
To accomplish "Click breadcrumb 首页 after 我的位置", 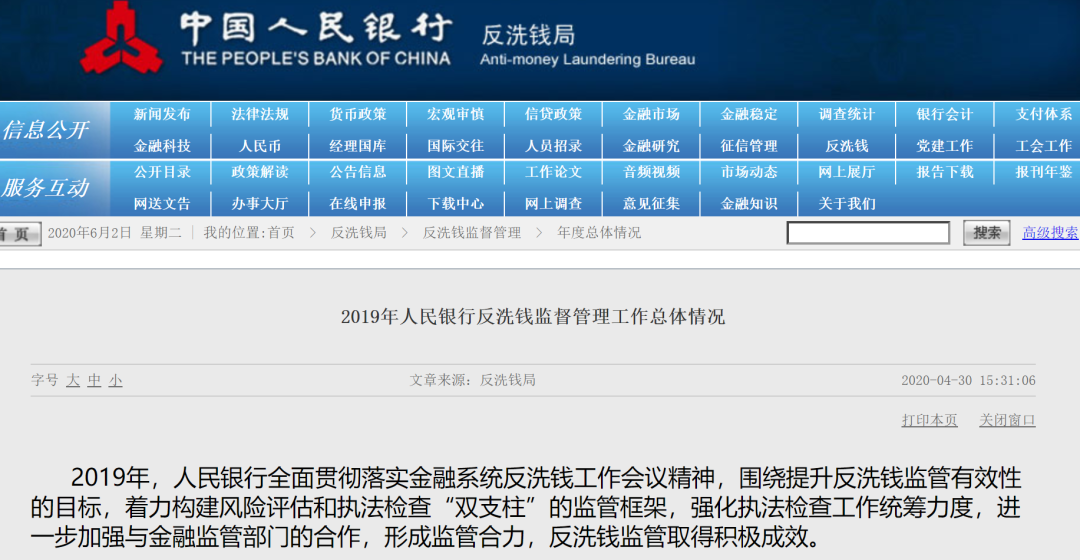I will 281,233.
